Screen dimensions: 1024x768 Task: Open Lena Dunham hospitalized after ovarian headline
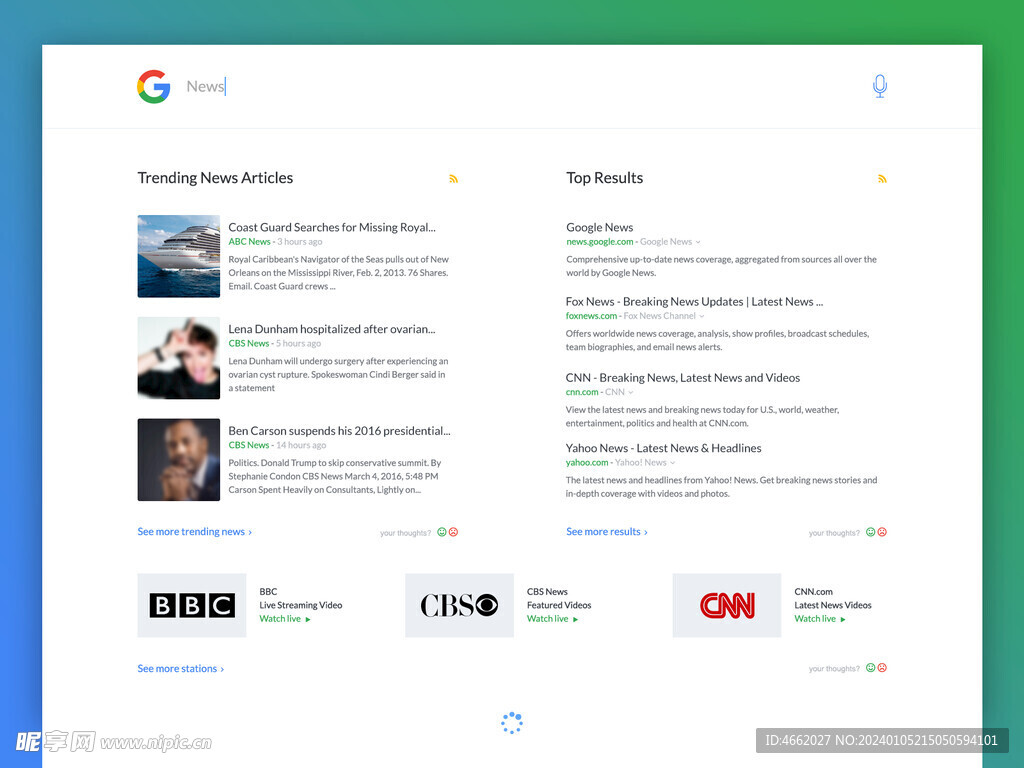[332, 329]
